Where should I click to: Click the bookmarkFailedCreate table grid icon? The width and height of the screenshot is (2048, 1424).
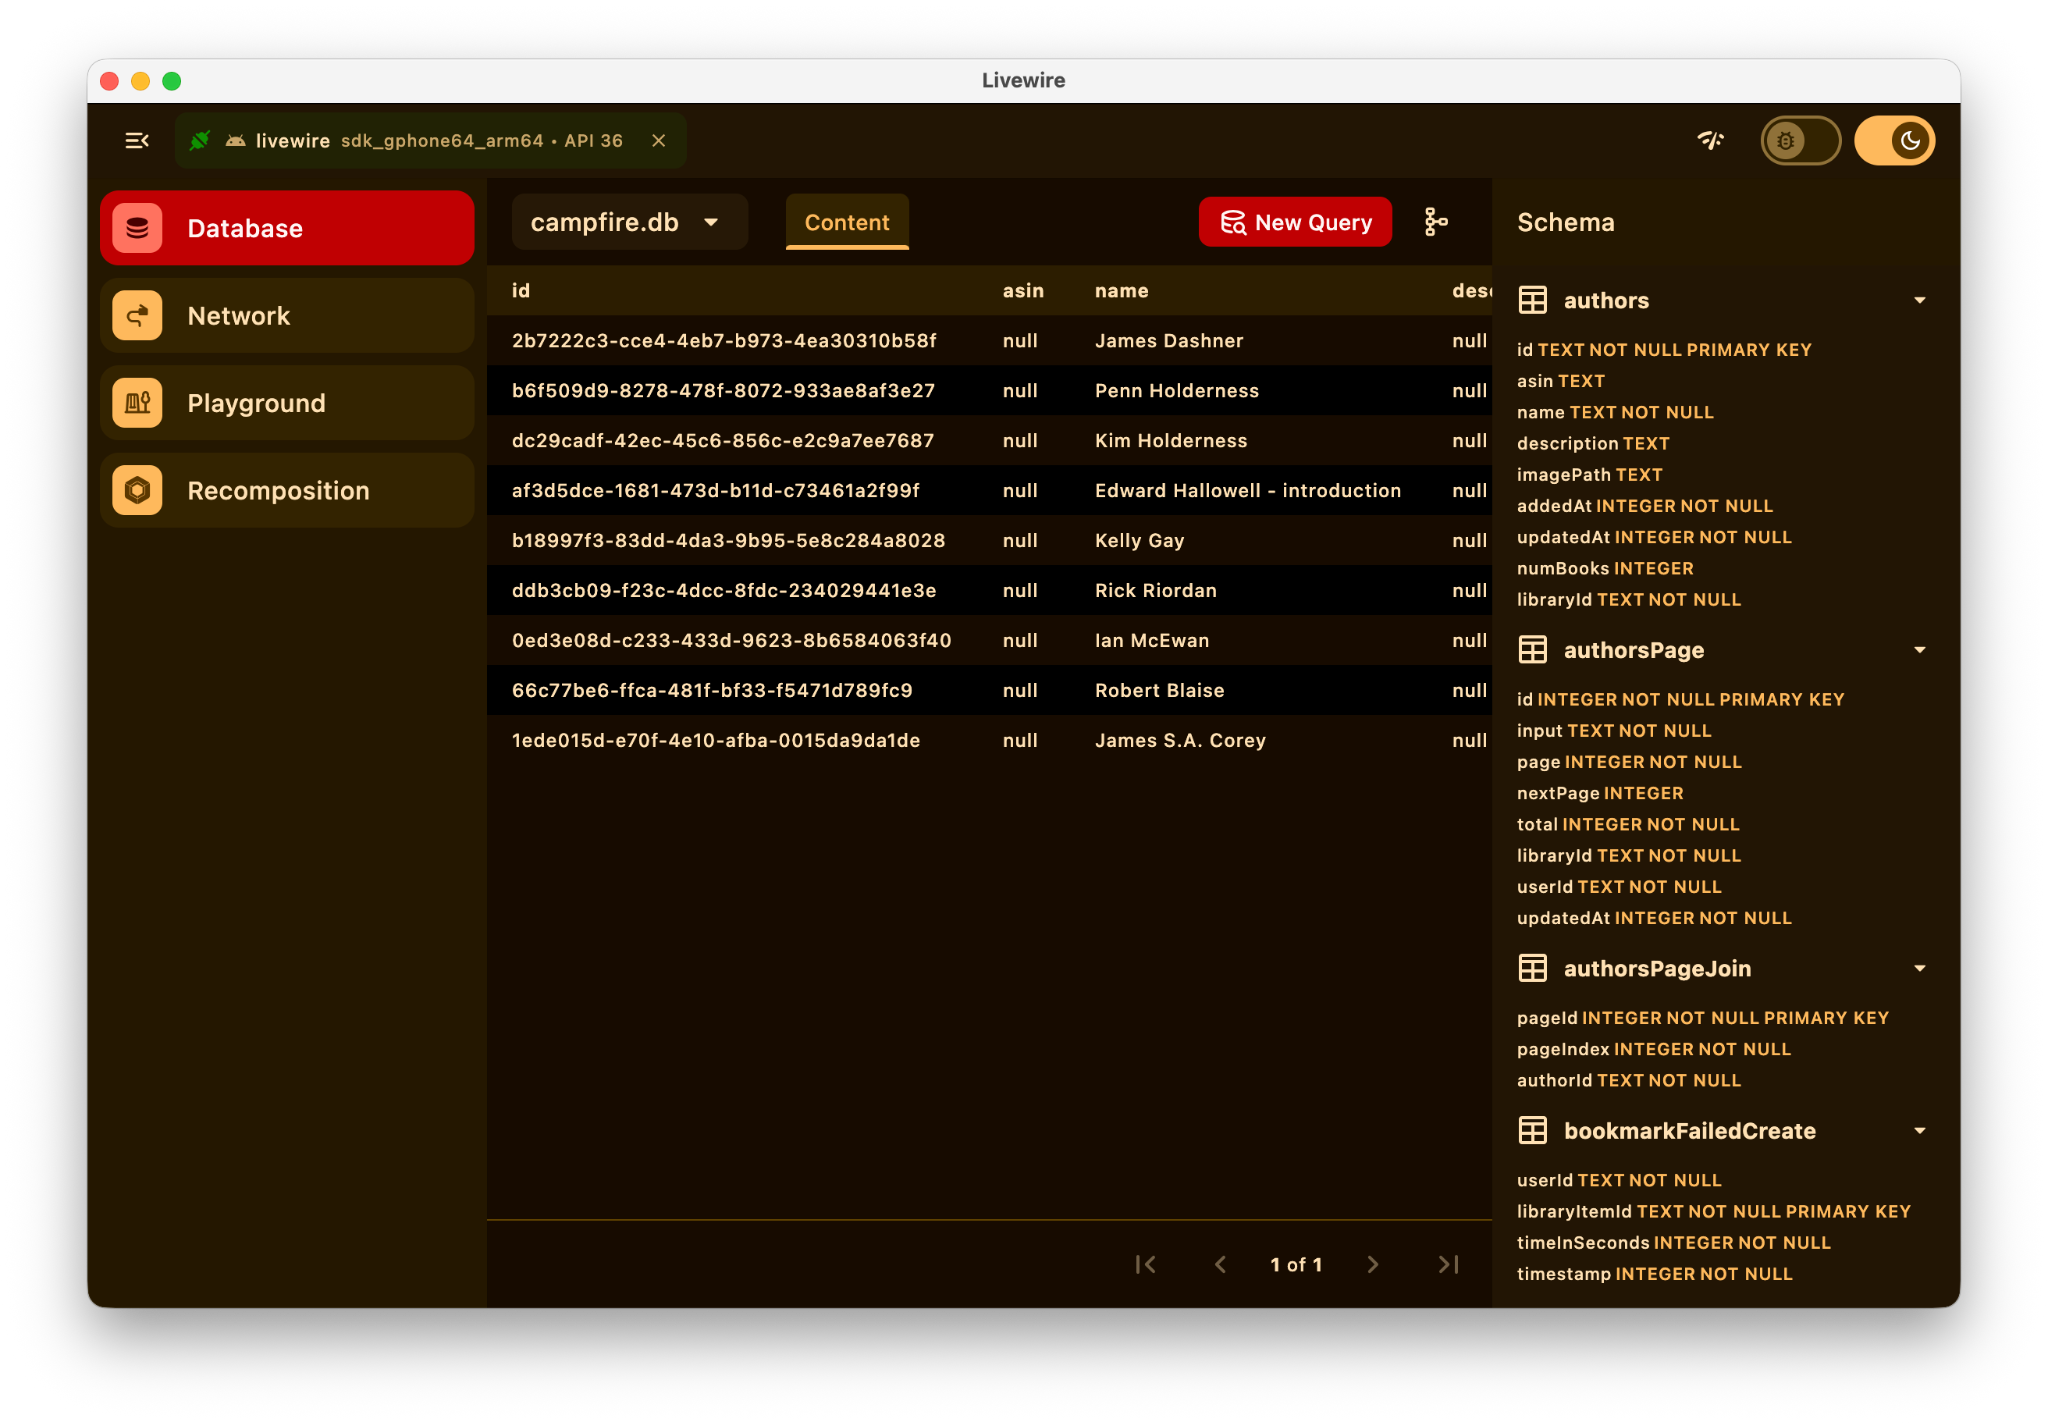click(1533, 1131)
